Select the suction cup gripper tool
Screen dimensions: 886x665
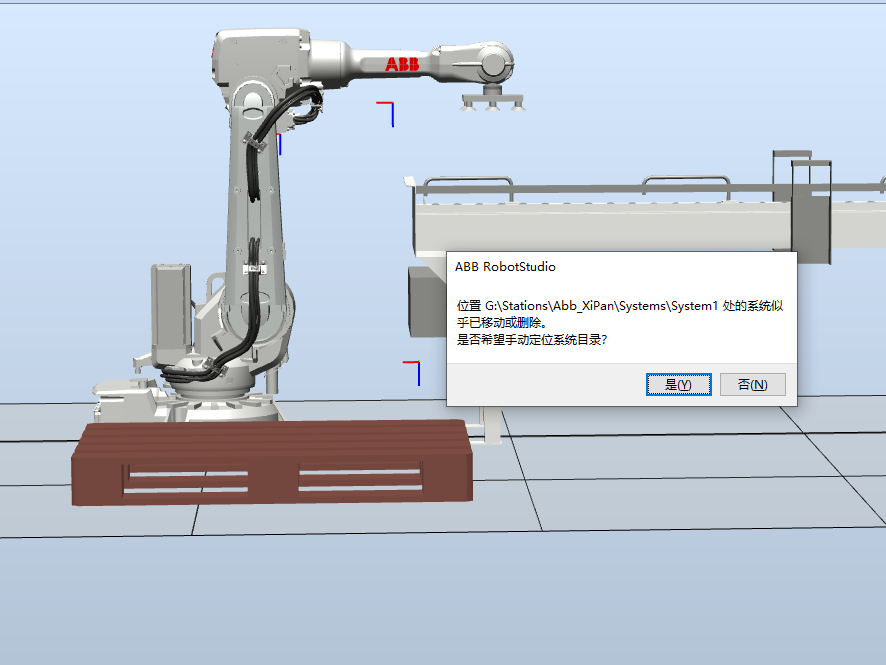pyautogui.click(x=492, y=98)
